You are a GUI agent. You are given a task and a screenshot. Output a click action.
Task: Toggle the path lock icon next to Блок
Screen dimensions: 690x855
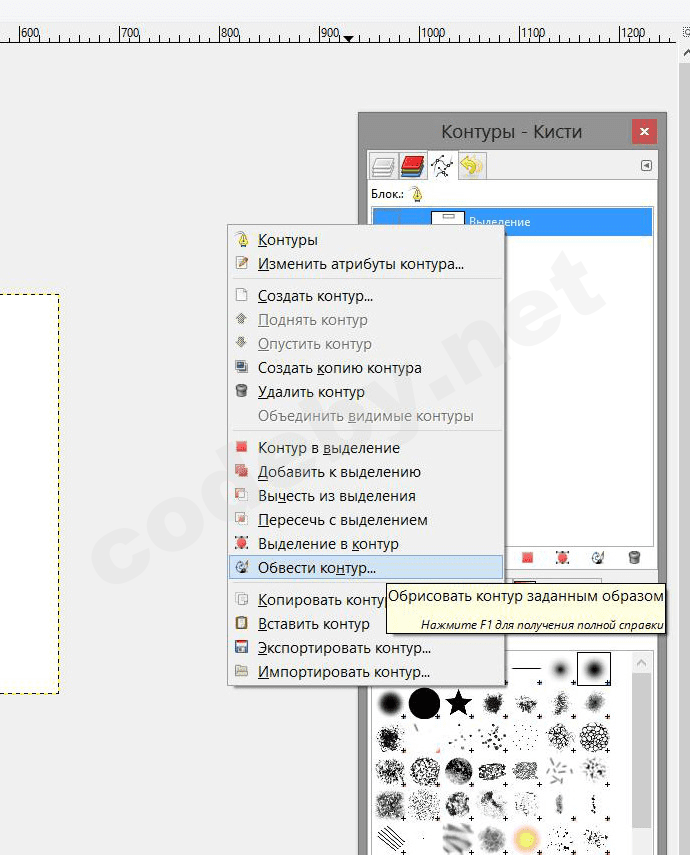417,194
